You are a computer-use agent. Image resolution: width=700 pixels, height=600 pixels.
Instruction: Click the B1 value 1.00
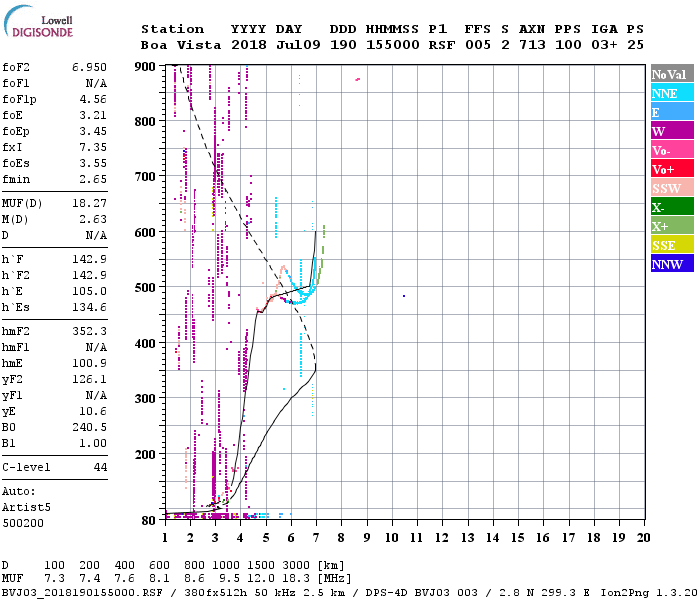[x=93, y=443]
